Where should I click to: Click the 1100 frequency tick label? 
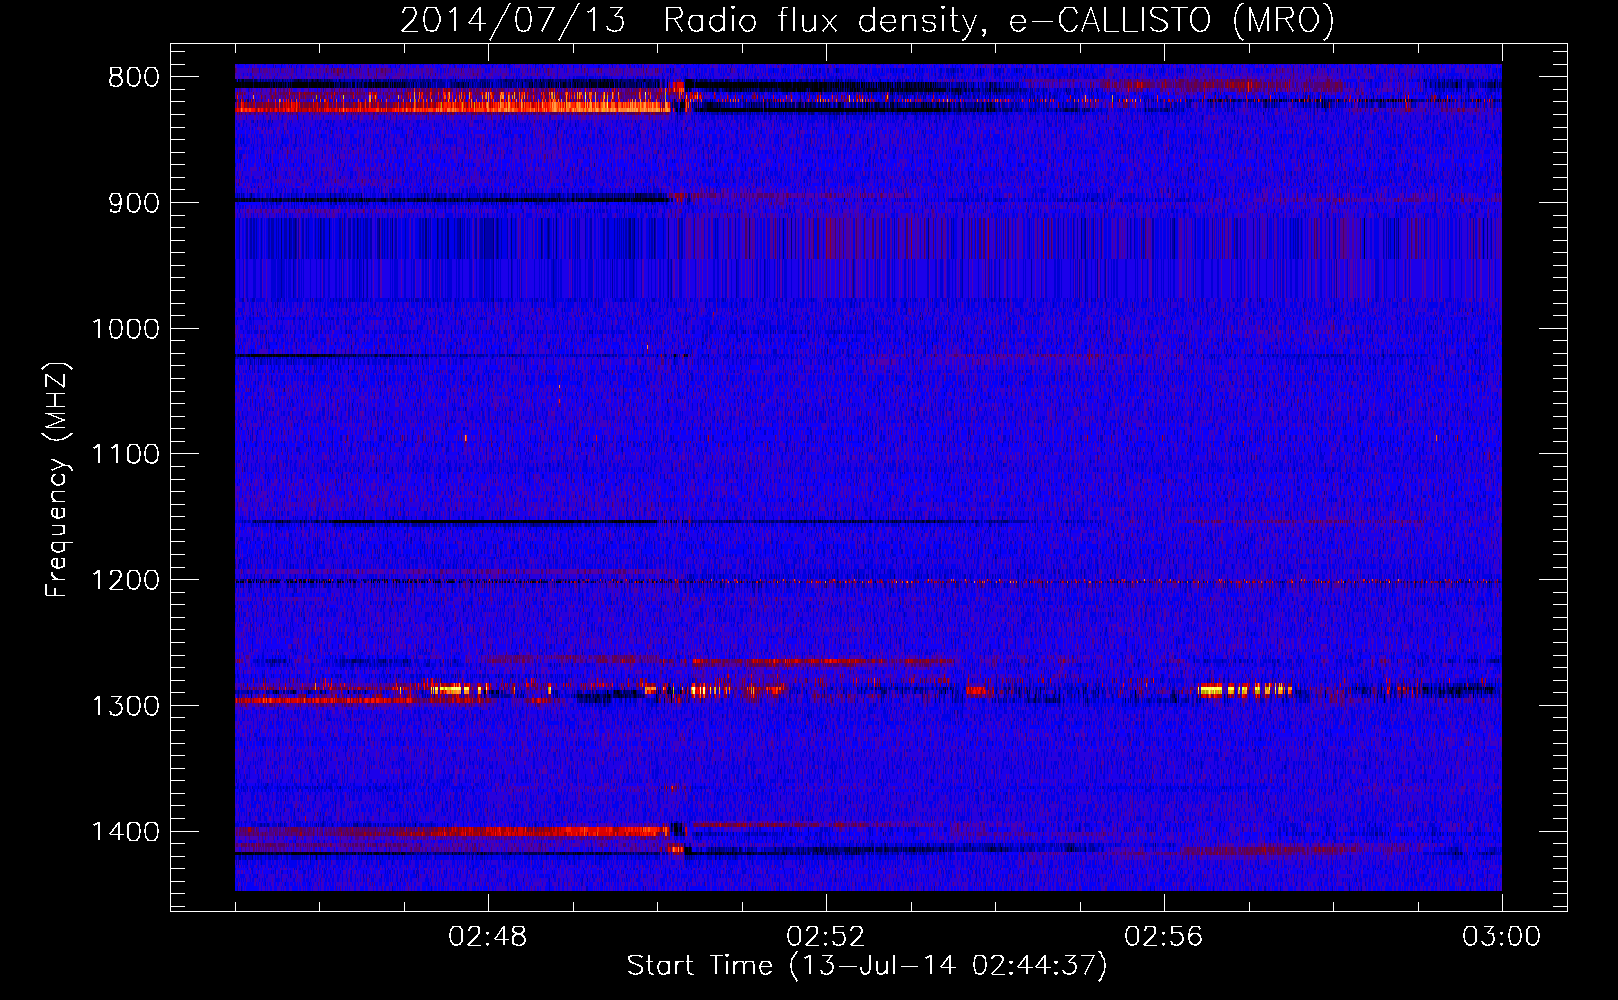point(125,455)
